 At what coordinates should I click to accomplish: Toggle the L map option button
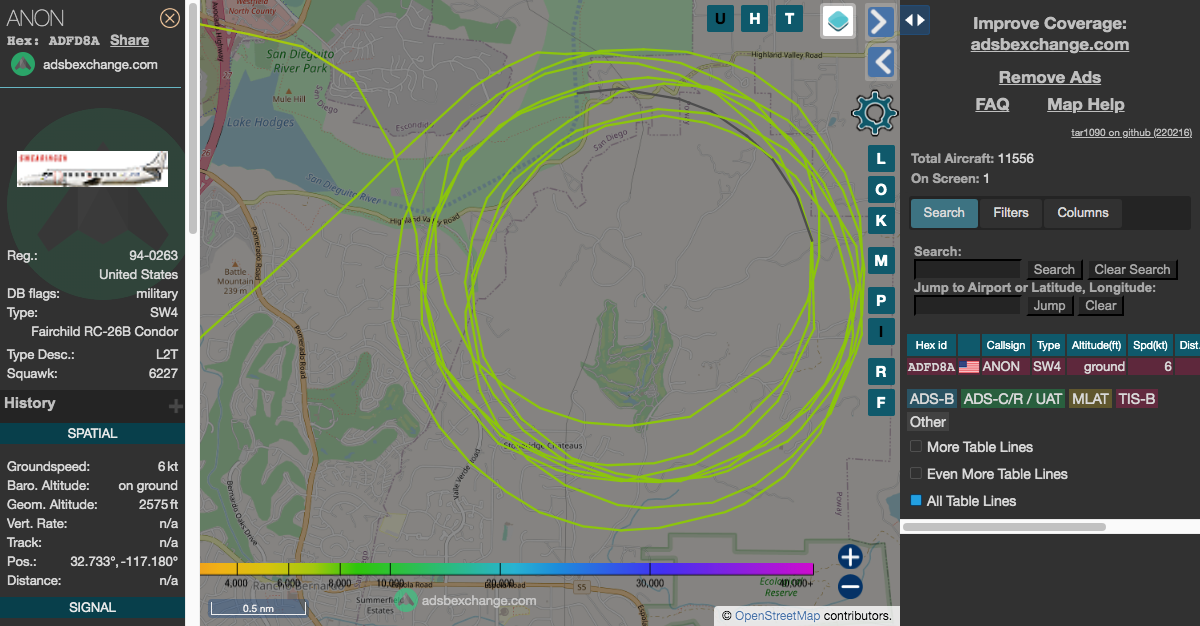pyautogui.click(x=880, y=158)
